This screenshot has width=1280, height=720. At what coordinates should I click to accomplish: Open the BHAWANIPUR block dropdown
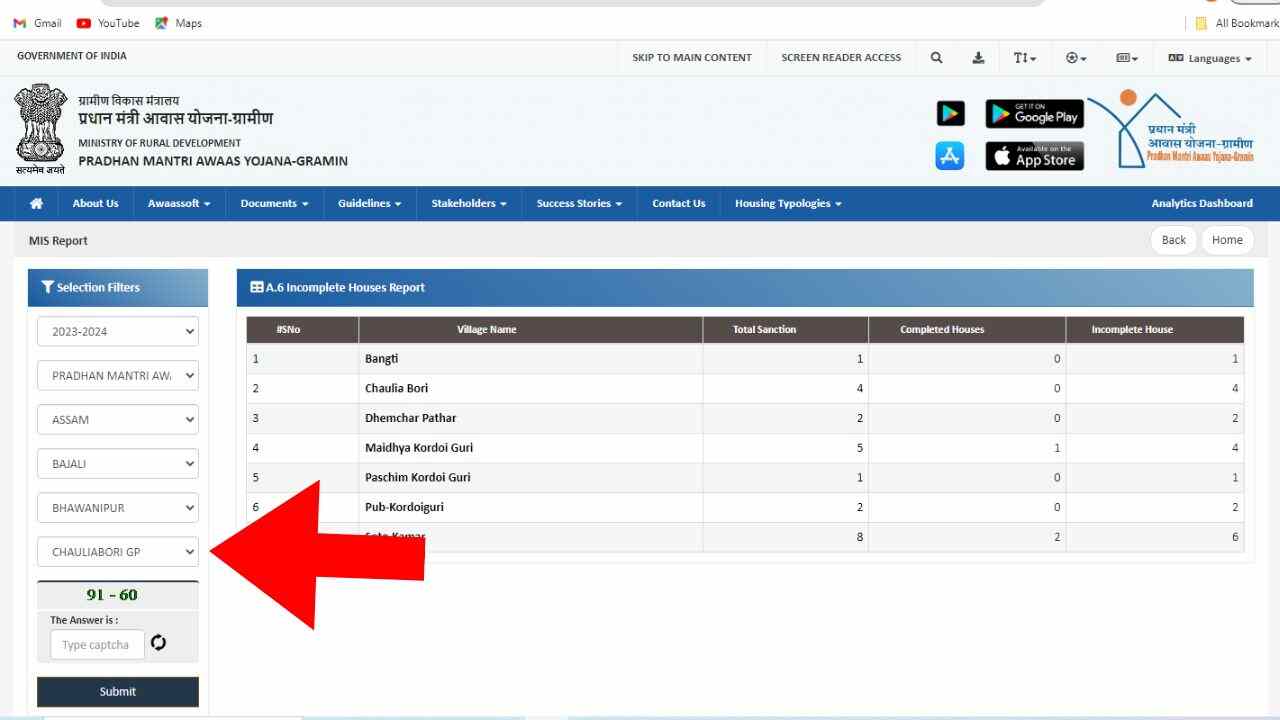[118, 508]
